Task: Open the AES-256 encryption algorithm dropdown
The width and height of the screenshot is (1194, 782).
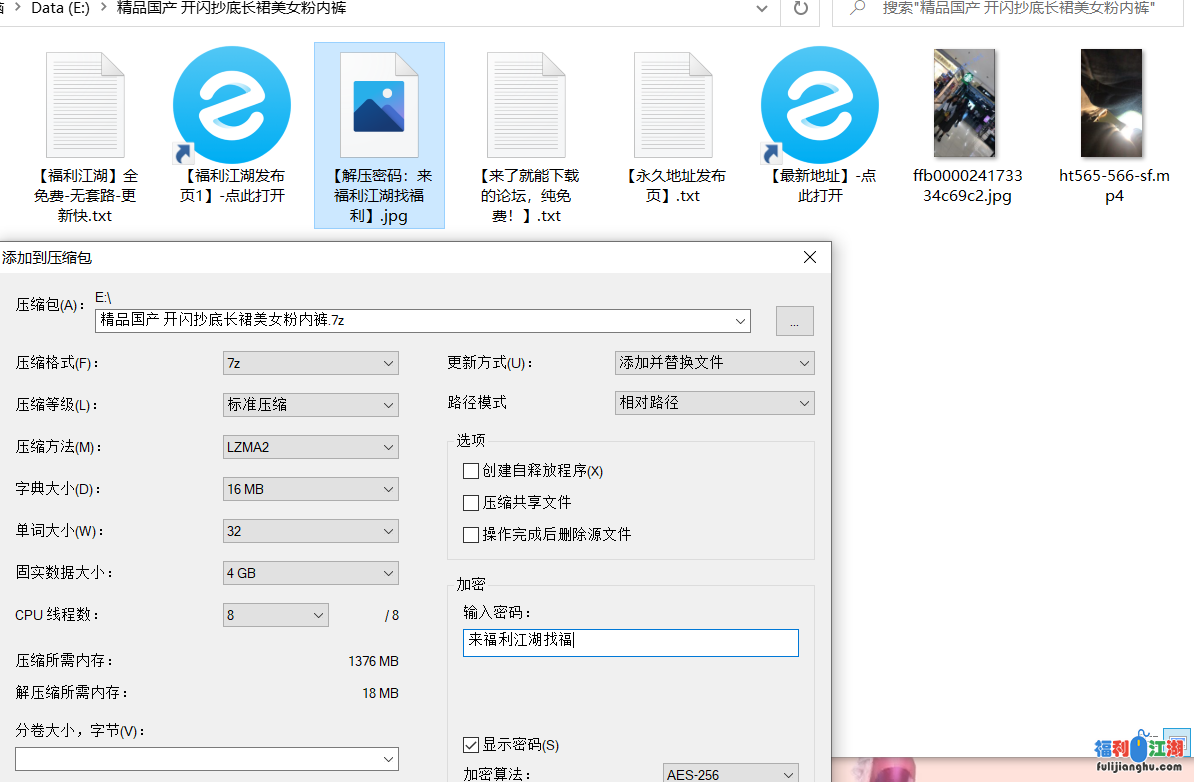Action: click(730, 774)
